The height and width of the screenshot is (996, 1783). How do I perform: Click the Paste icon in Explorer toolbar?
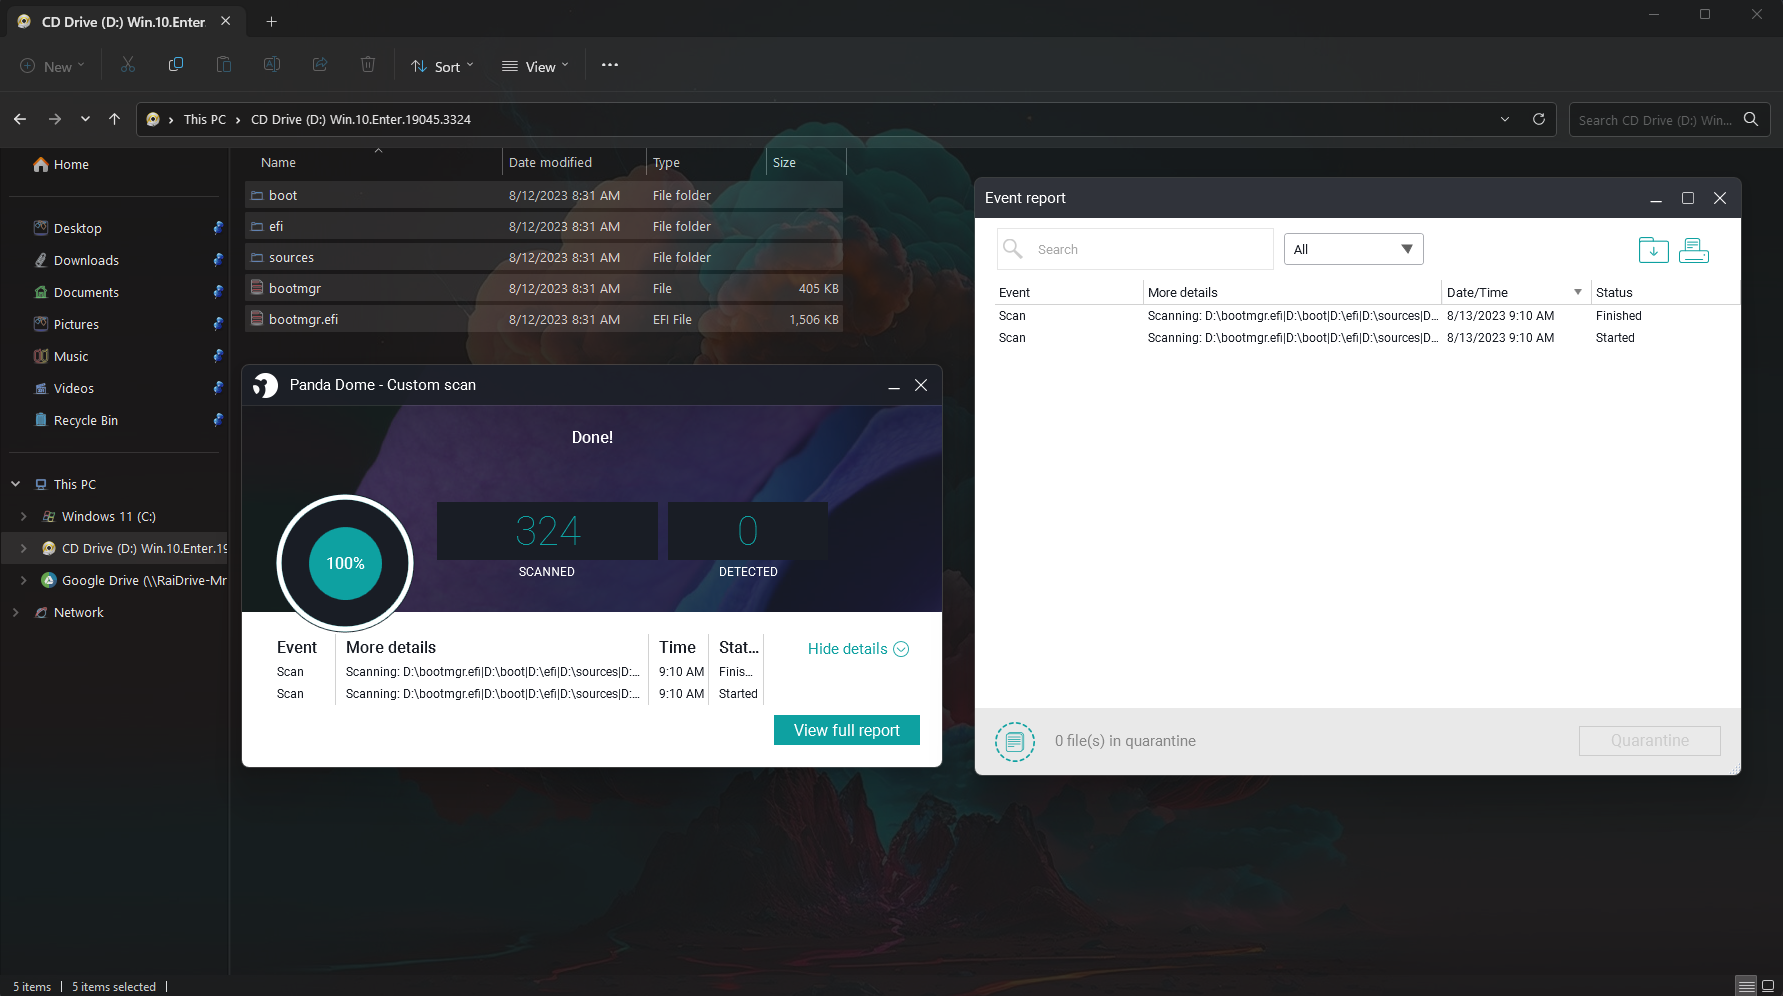click(x=224, y=65)
